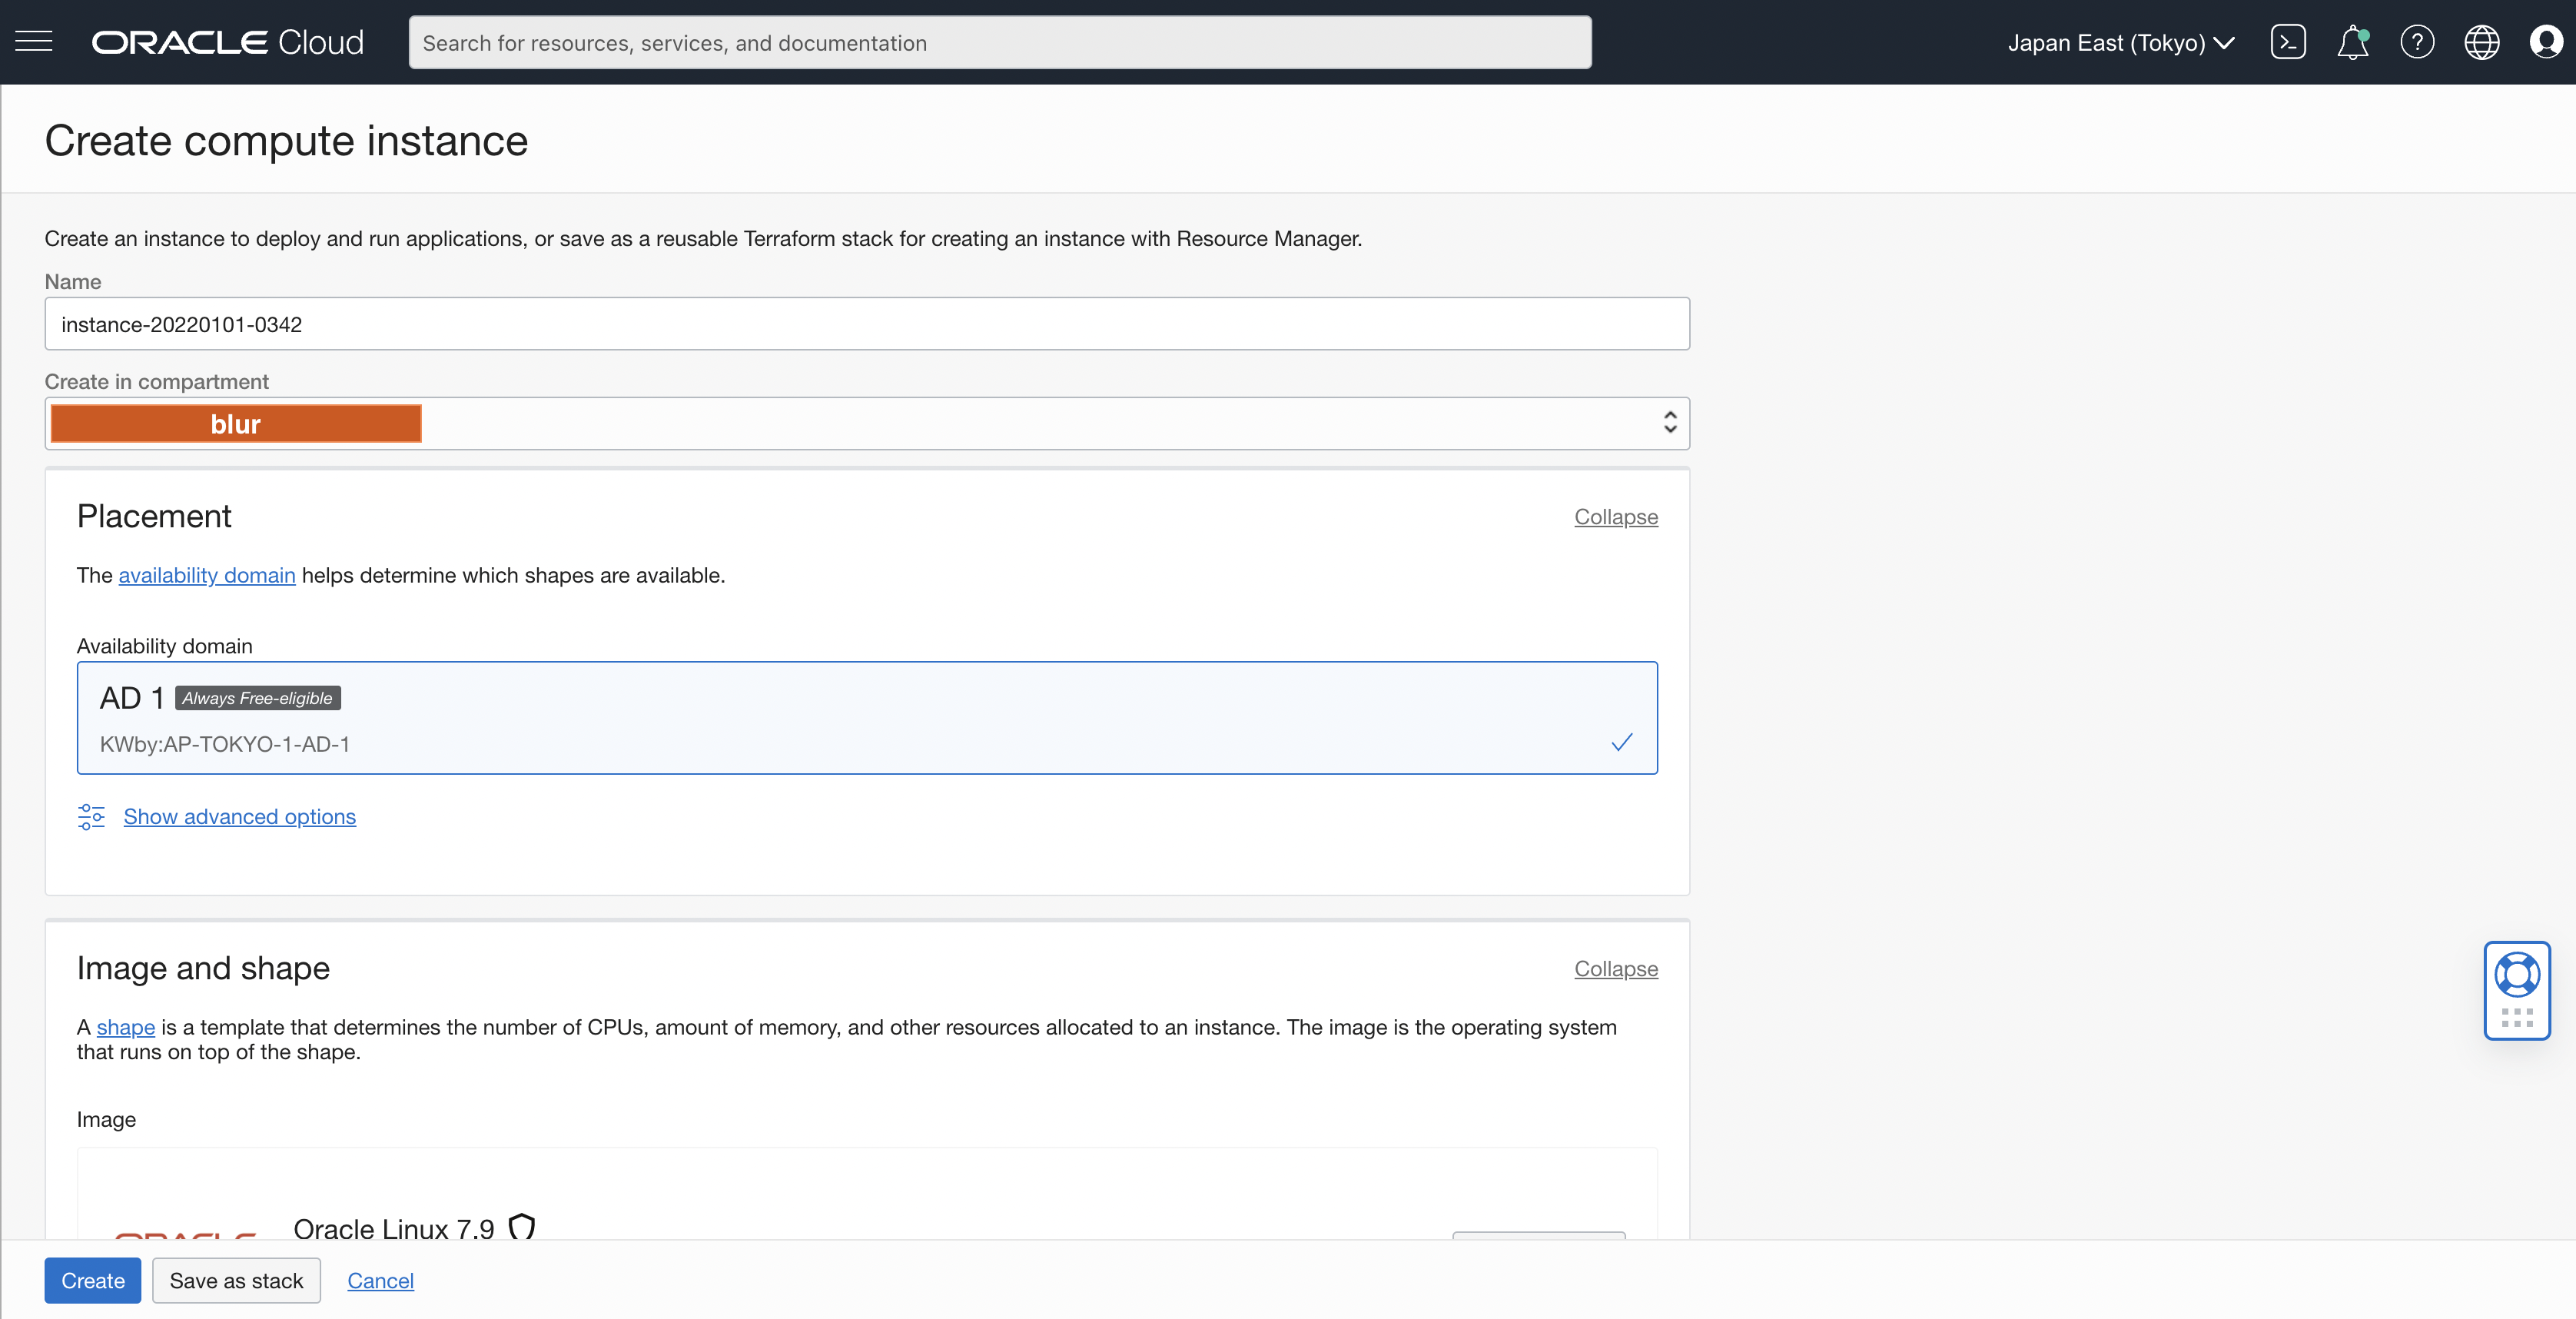Click the instance Name input field

(x=867, y=324)
